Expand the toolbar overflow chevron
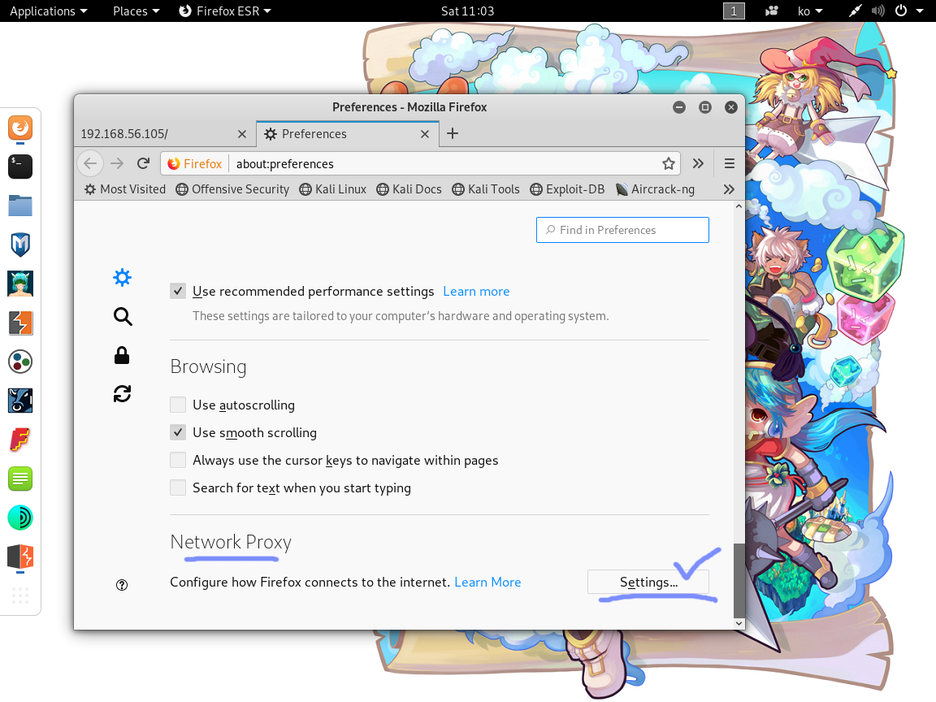Image resolution: width=936 pixels, height=702 pixels. pyautogui.click(x=698, y=164)
